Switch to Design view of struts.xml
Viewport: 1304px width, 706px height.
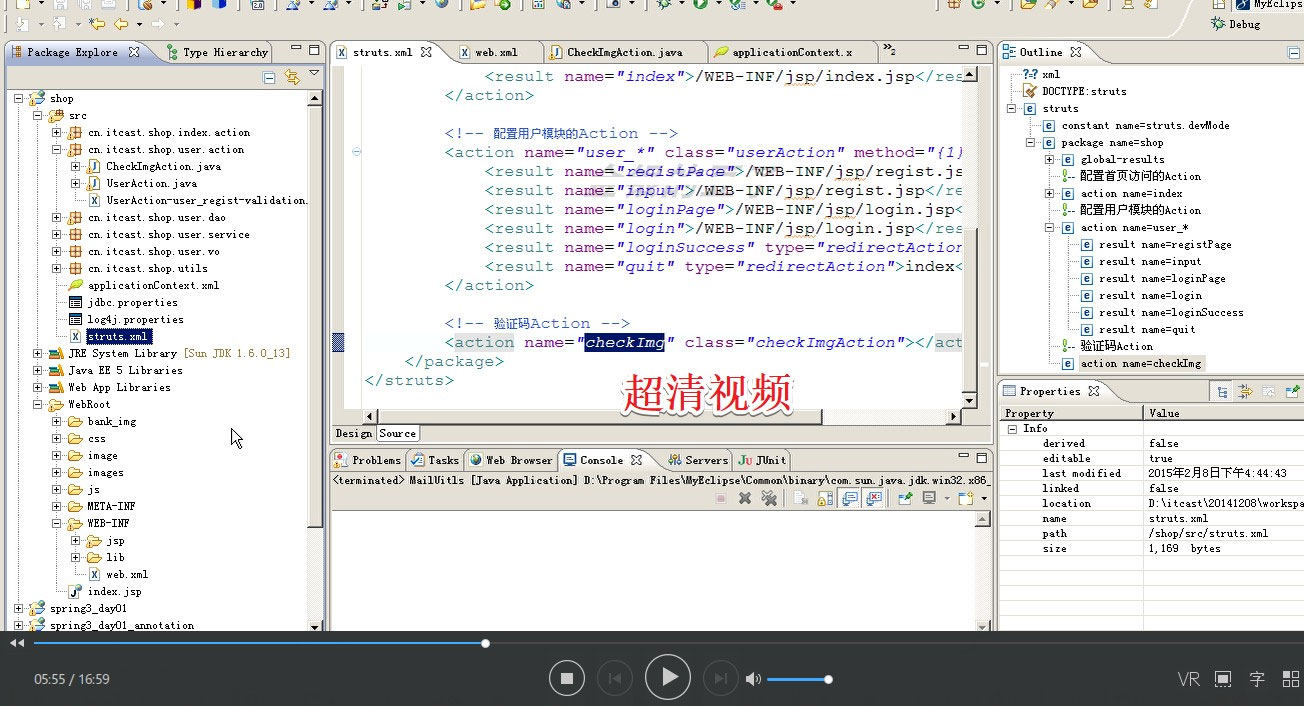(x=353, y=433)
